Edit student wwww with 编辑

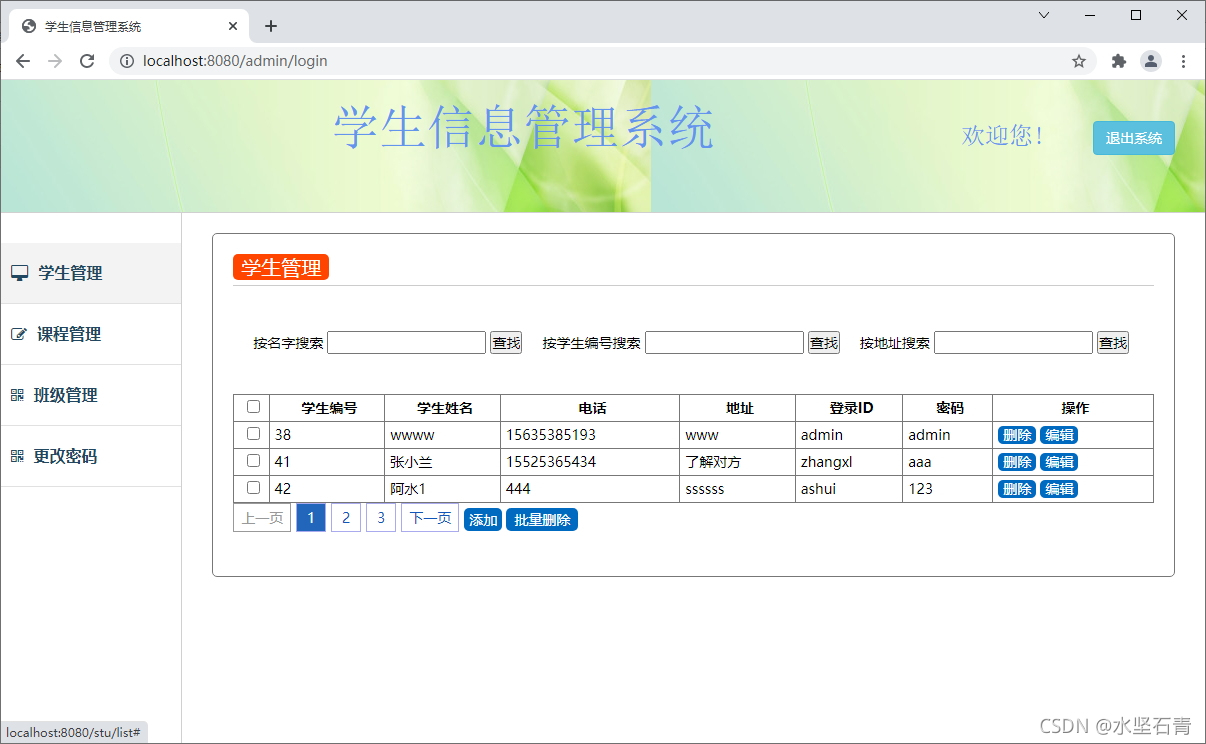click(x=1059, y=435)
